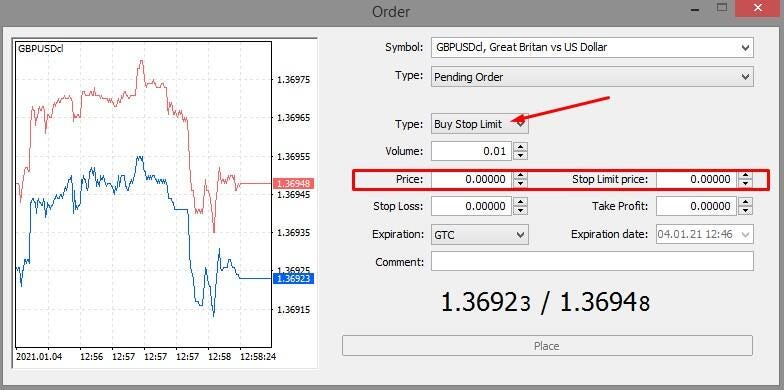Screen dimensions: 784x390
Task: Click the 1.36975 price axis label
Action: 294,80
